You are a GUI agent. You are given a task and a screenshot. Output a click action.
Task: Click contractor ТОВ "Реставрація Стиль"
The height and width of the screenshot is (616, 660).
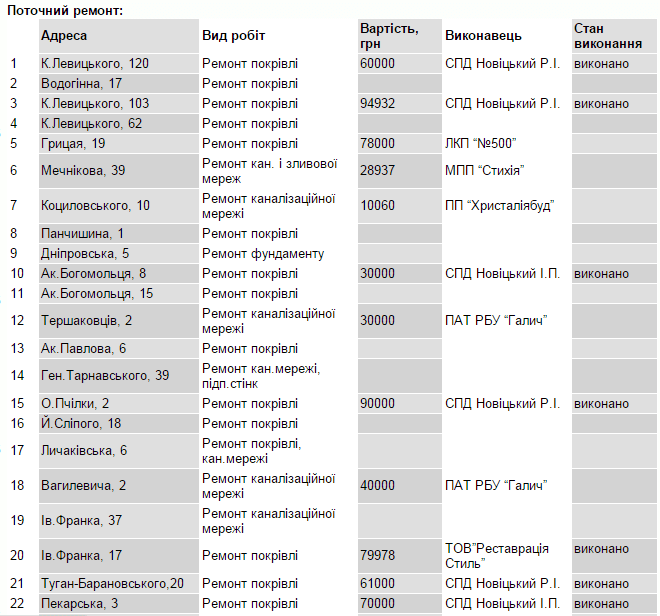(x=497, y=556)
